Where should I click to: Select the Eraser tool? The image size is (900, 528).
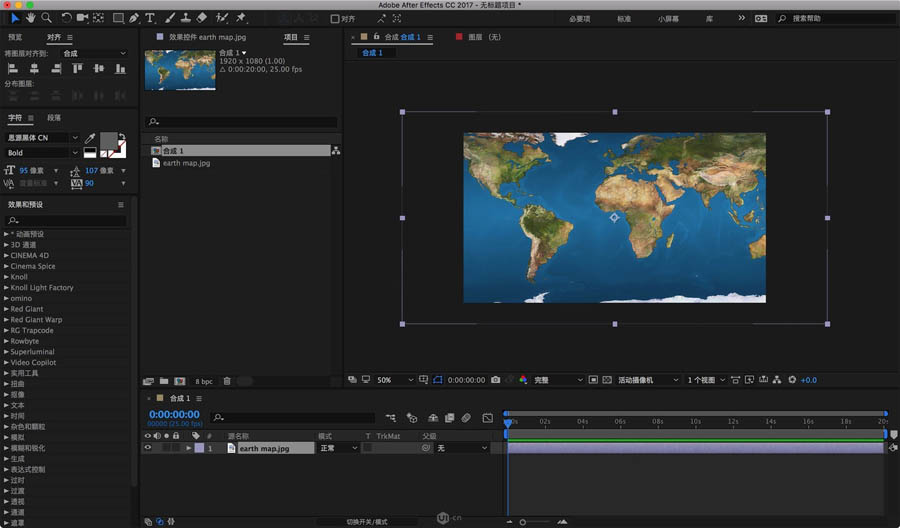pyautogui.click(x=202, y=18)
